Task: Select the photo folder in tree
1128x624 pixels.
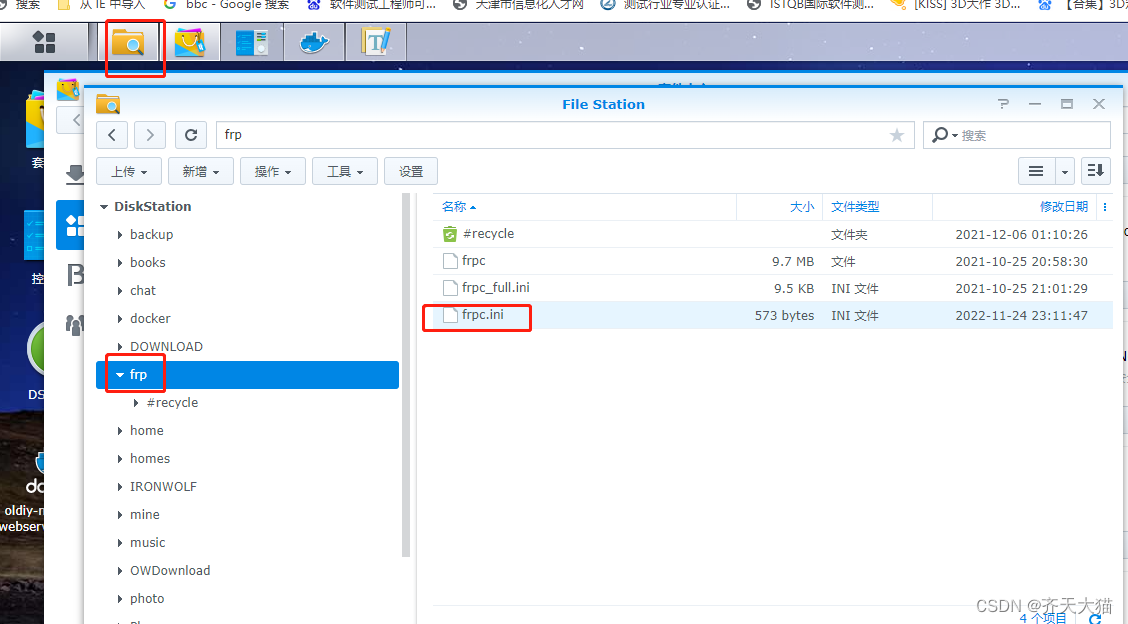Action: (x=147, y=599)
